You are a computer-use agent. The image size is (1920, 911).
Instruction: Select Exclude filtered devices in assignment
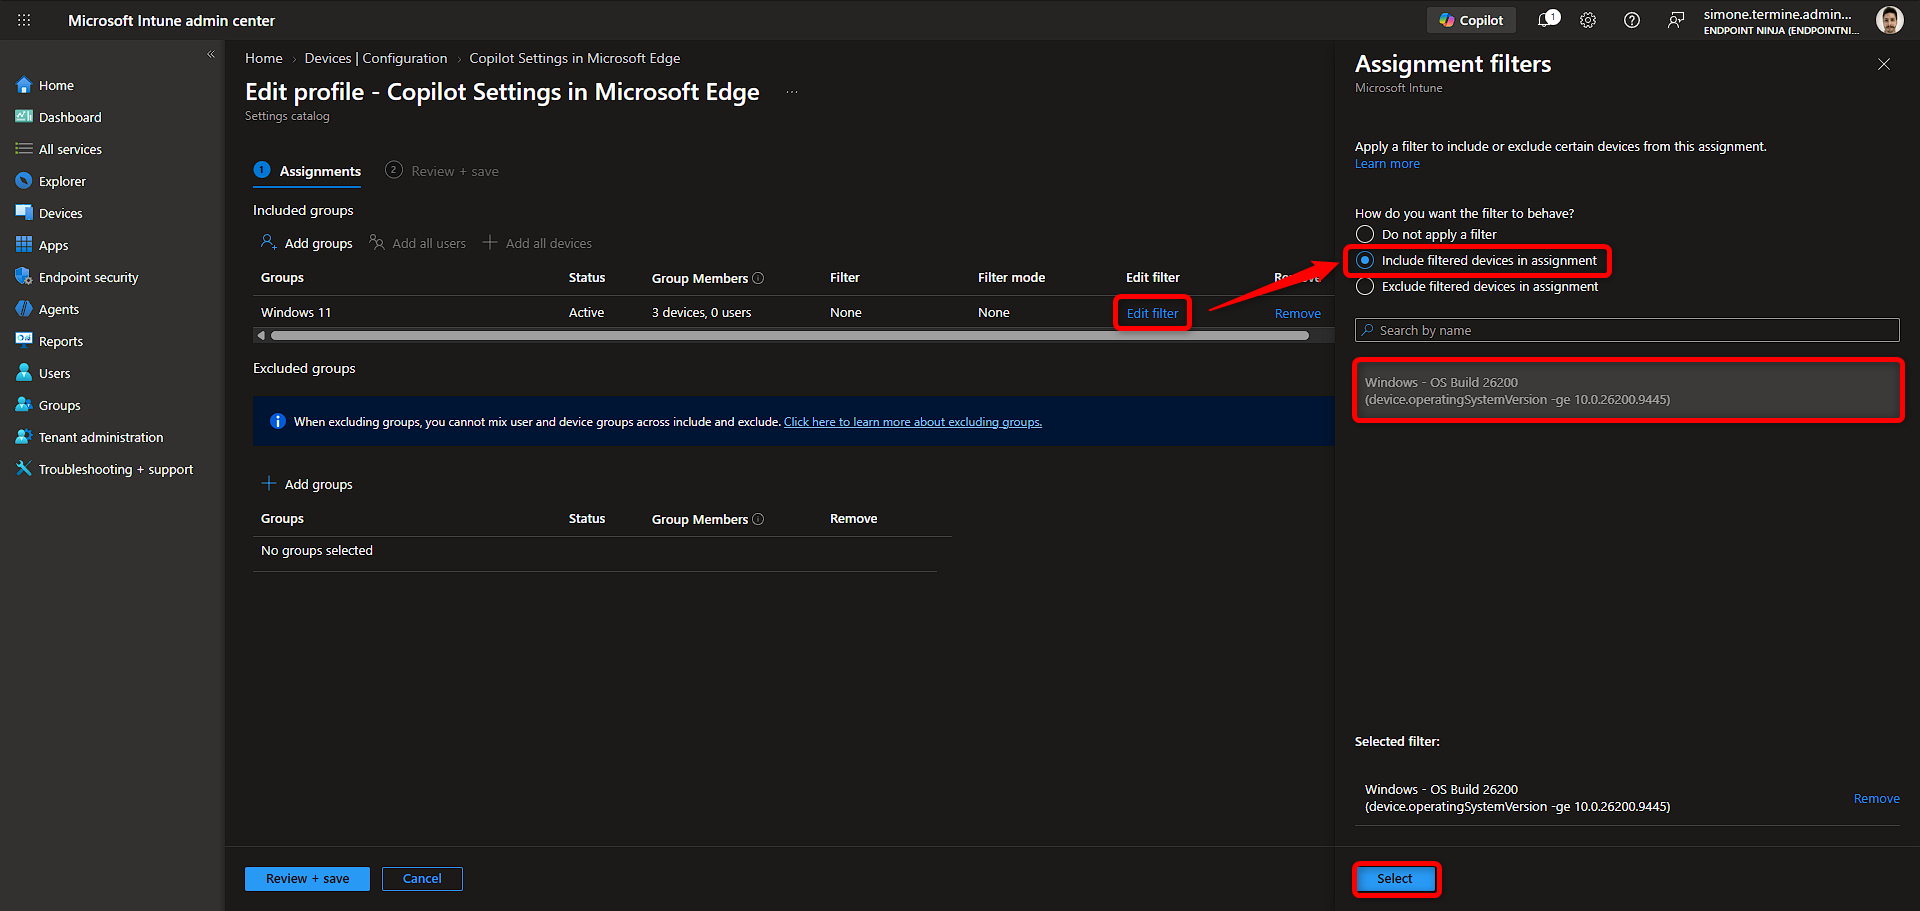[x=1477, y=286]
